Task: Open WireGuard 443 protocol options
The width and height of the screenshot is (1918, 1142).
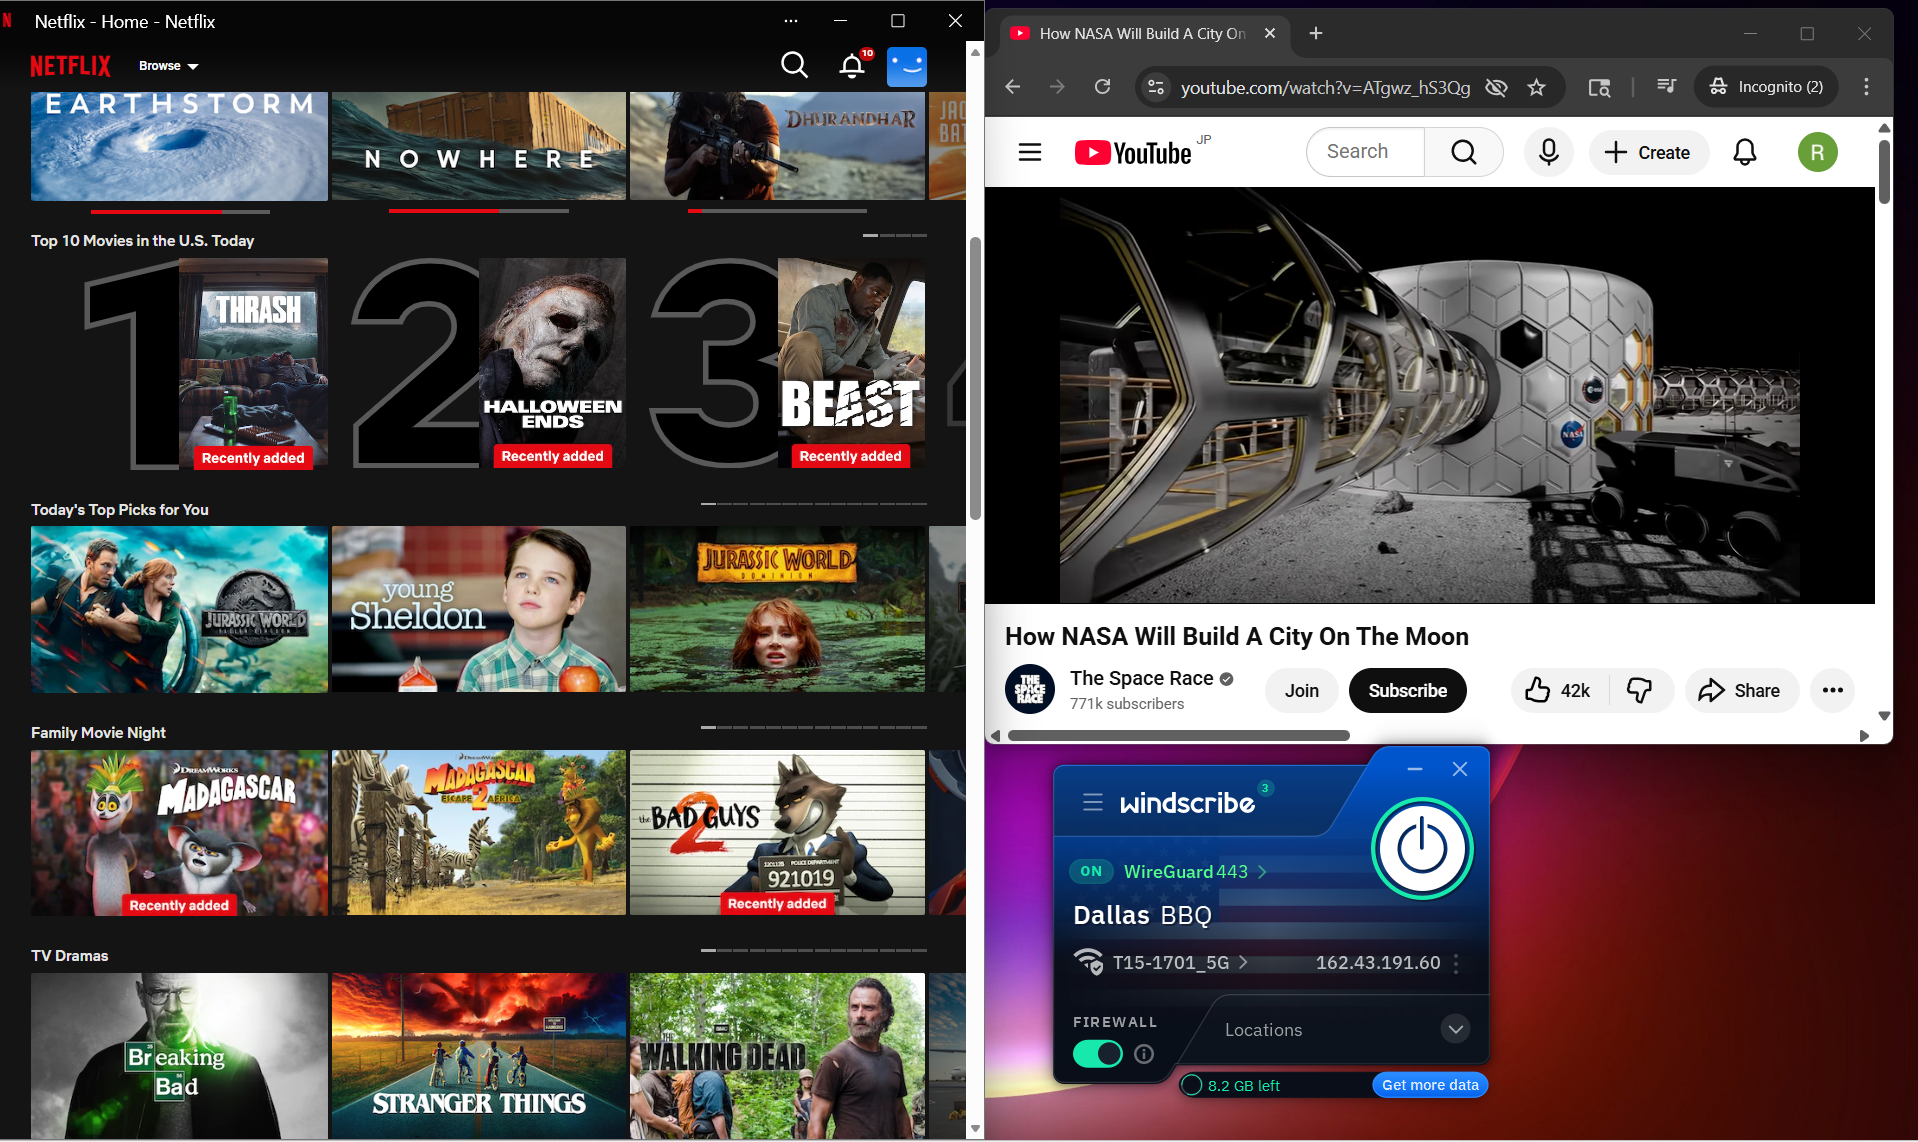Action: pyautogui.click(x=1195, y=871)
